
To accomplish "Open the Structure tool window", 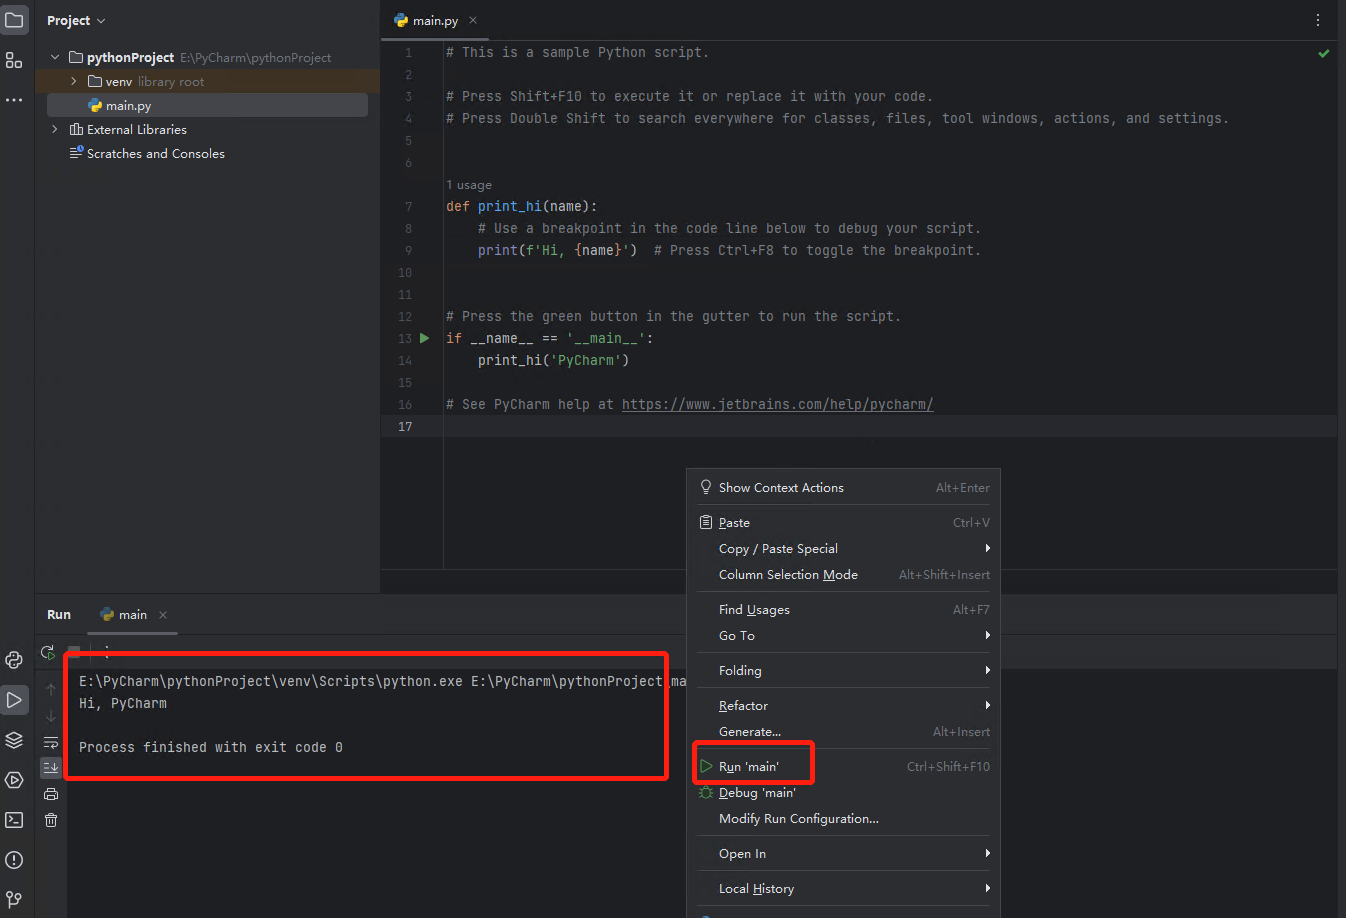I will (x=14, y=60).
